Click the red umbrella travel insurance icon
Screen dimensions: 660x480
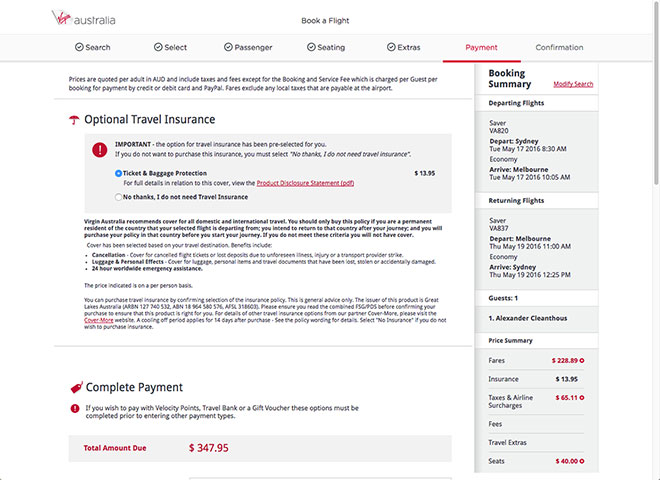click(x=74, y=120)
